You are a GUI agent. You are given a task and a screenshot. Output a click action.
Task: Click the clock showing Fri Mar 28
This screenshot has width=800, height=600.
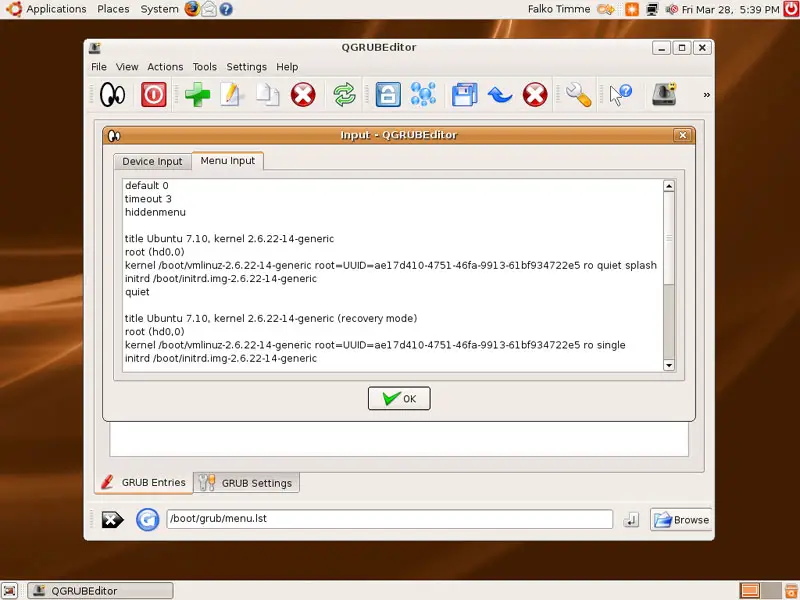[731, 9]
